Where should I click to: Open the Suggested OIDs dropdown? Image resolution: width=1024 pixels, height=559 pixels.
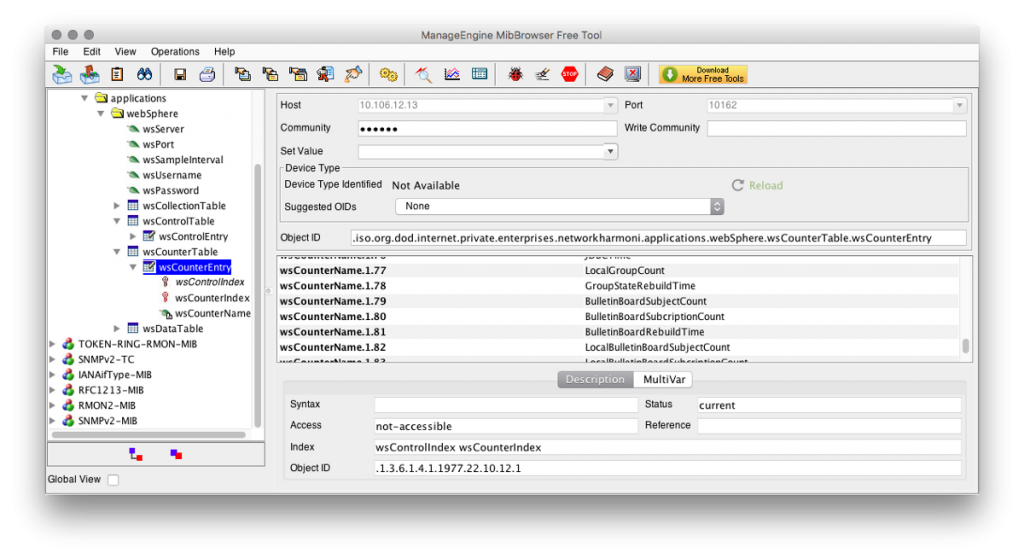point(559,206)
